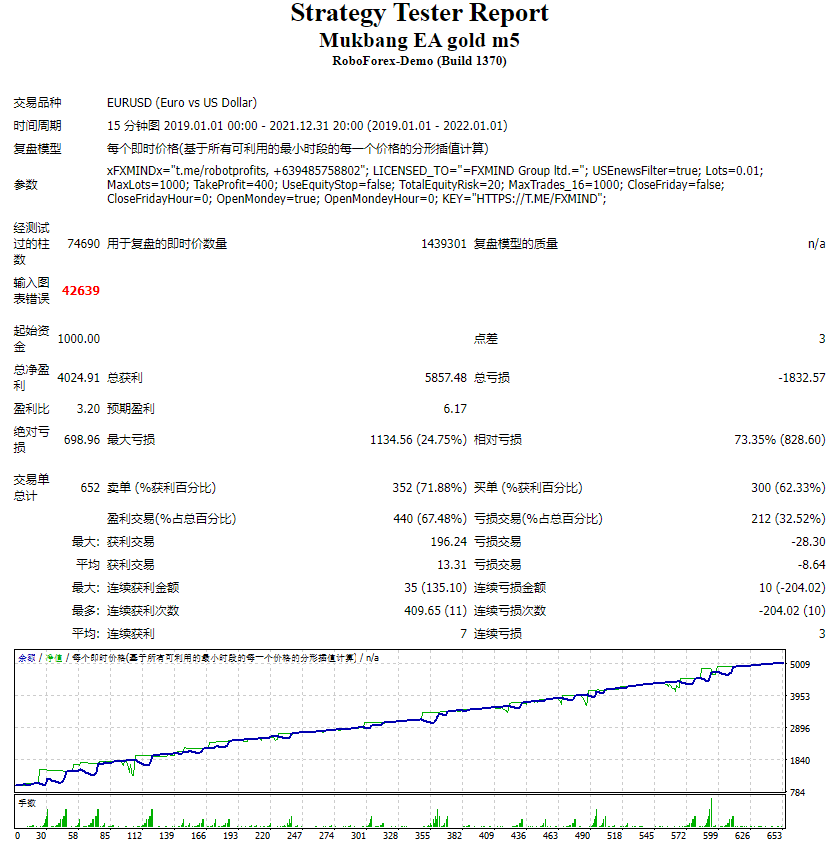Click the x-axis tick label 355
This screenshot has height=841, width=835.
(423, 836)
